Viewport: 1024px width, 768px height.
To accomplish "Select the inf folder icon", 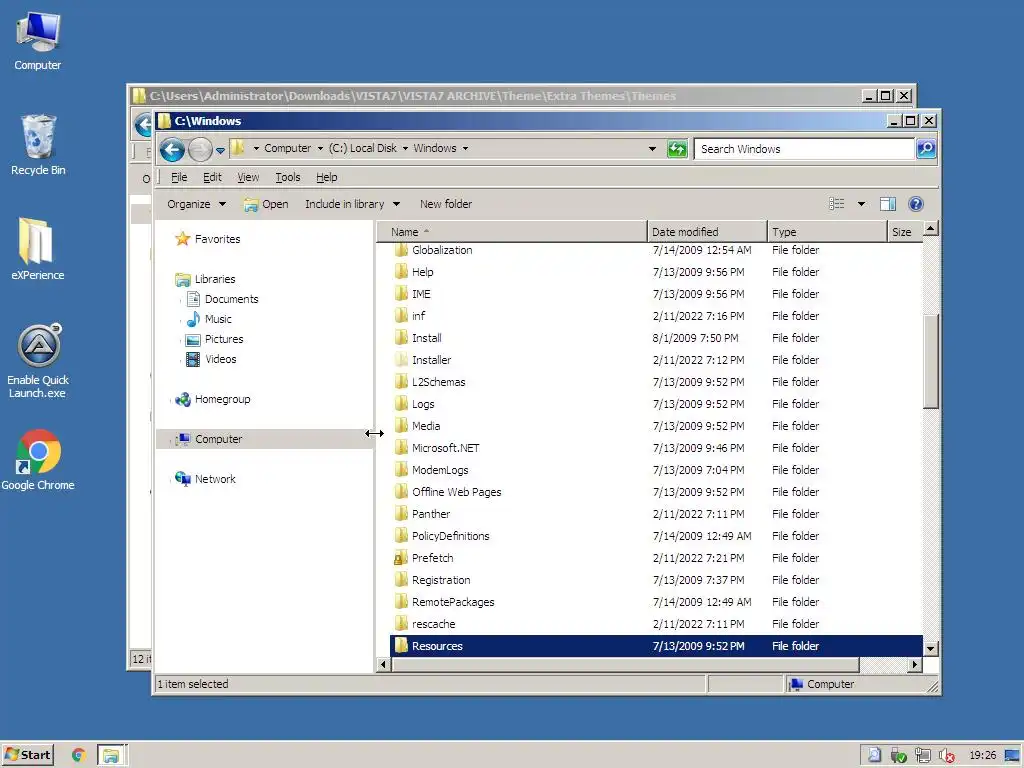I will coord(402,316).
